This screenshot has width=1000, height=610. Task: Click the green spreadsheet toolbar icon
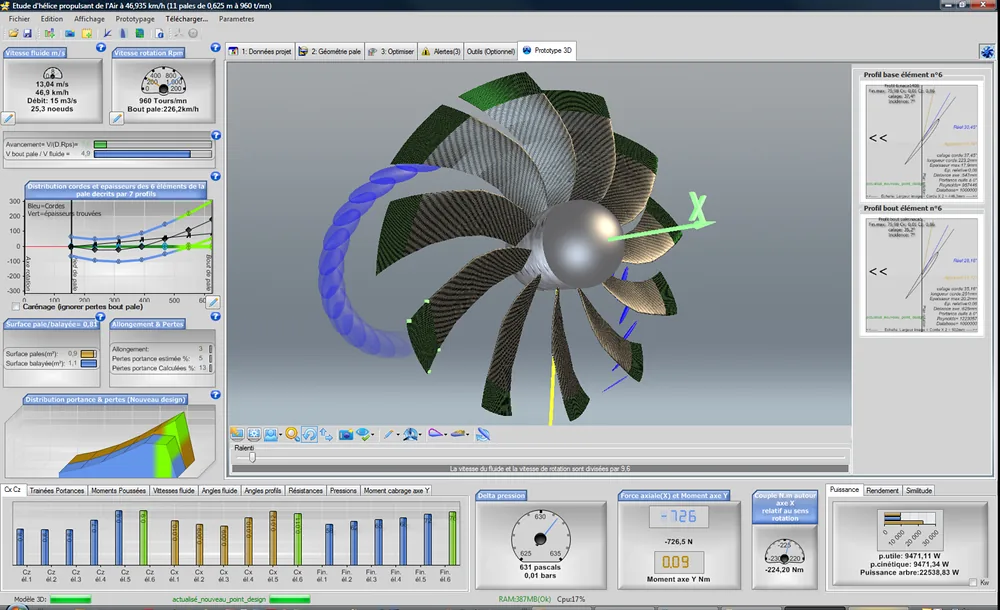[140, 33]
